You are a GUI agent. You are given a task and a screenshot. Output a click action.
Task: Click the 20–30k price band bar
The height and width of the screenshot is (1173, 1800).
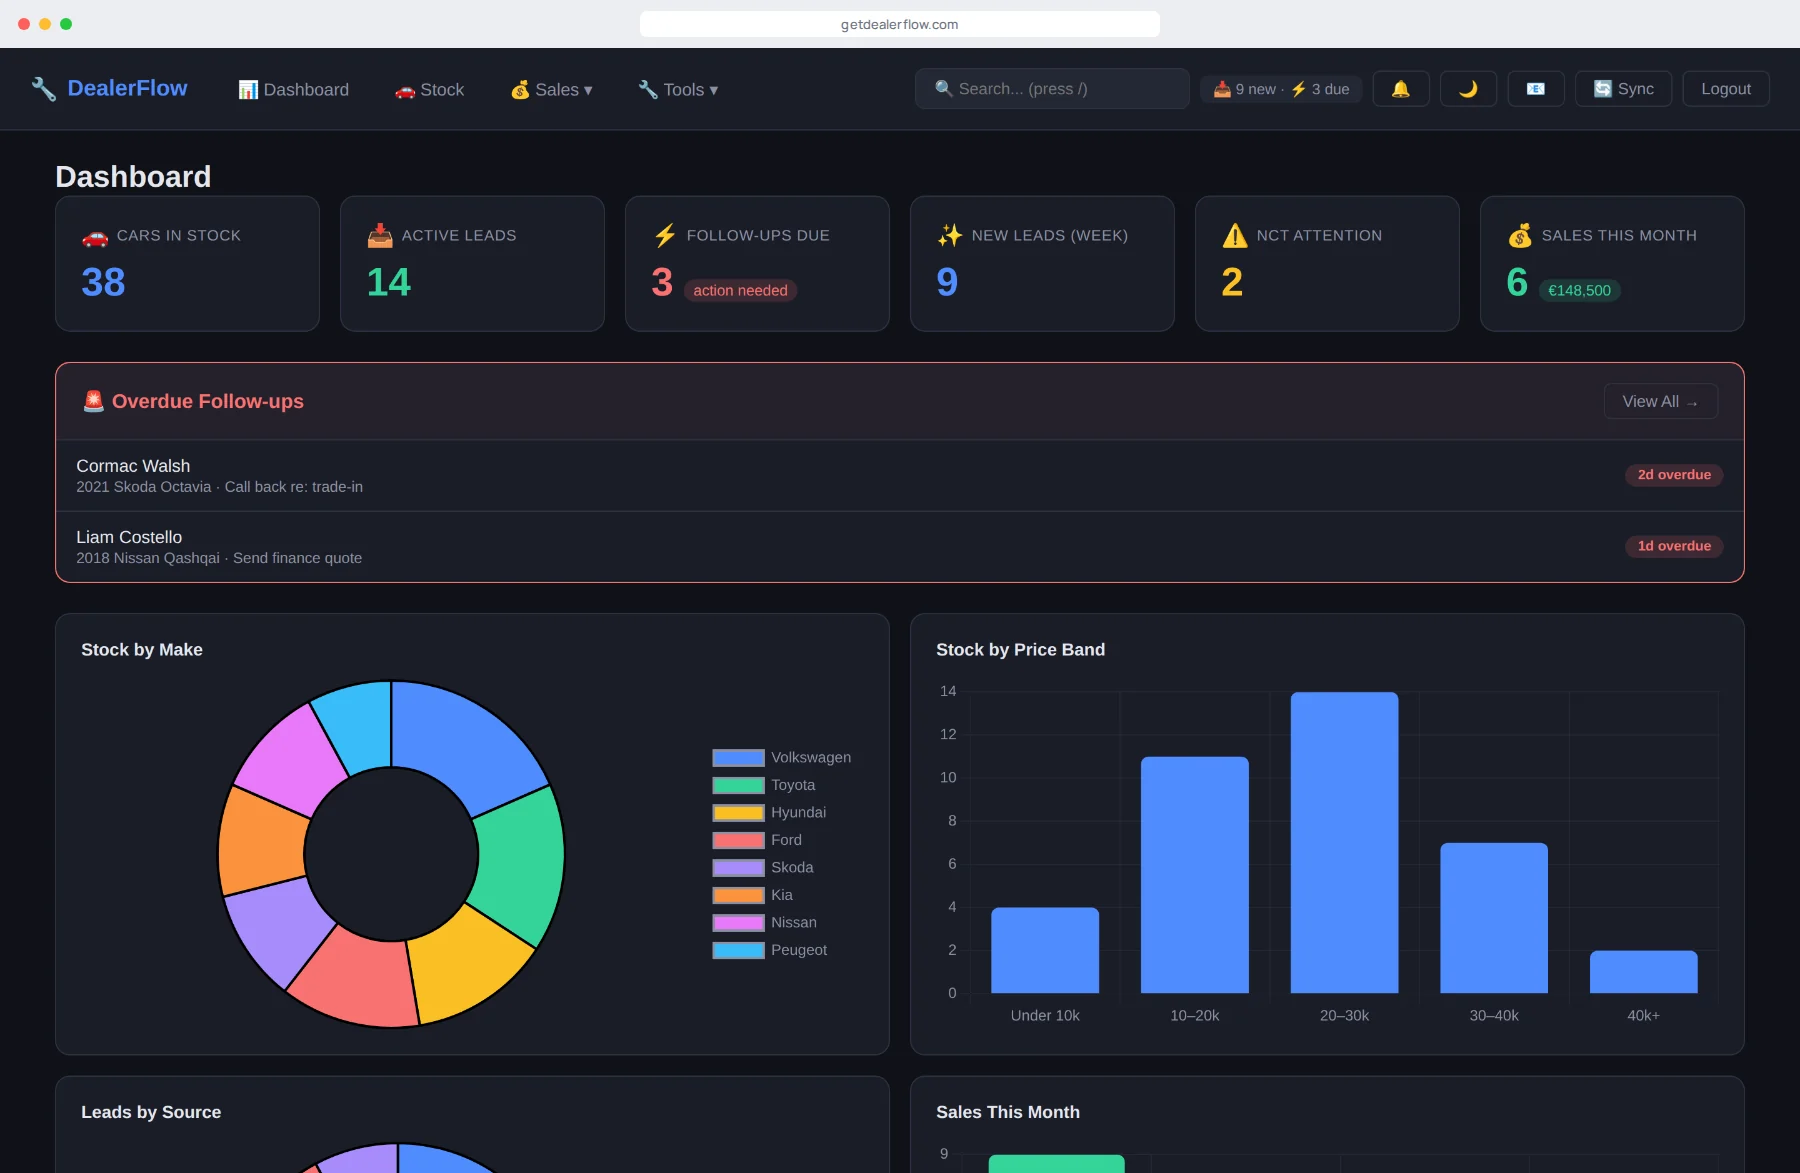tap(1344, 842)
